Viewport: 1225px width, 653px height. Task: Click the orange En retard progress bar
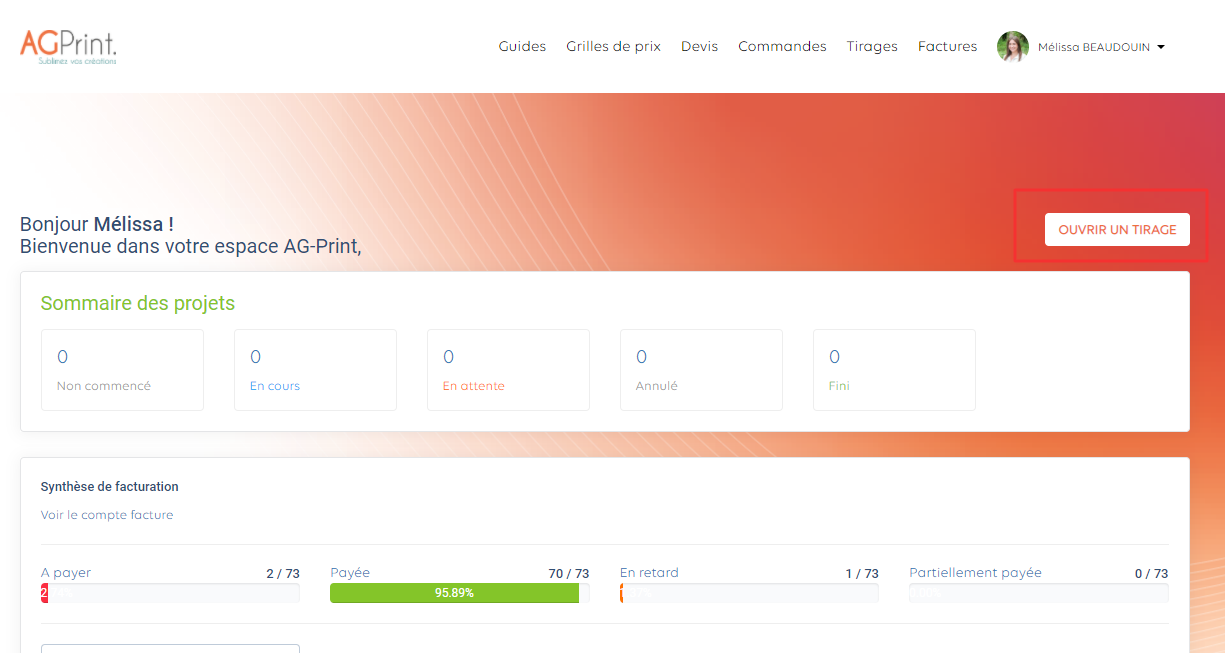click(749, 593)
